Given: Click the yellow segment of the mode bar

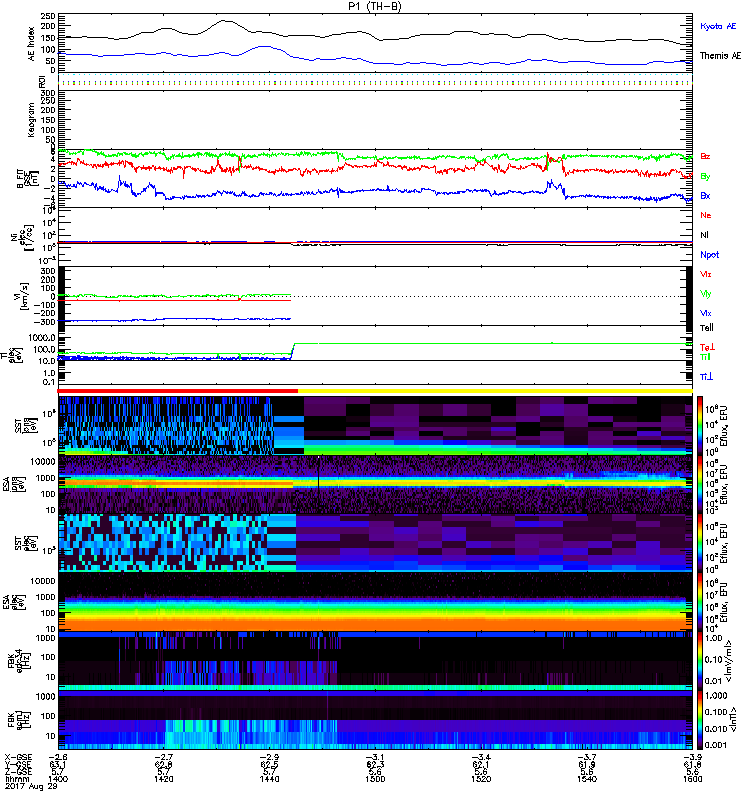Looking at the screenshot, I should pyautogui.click(x=495, y=391).
